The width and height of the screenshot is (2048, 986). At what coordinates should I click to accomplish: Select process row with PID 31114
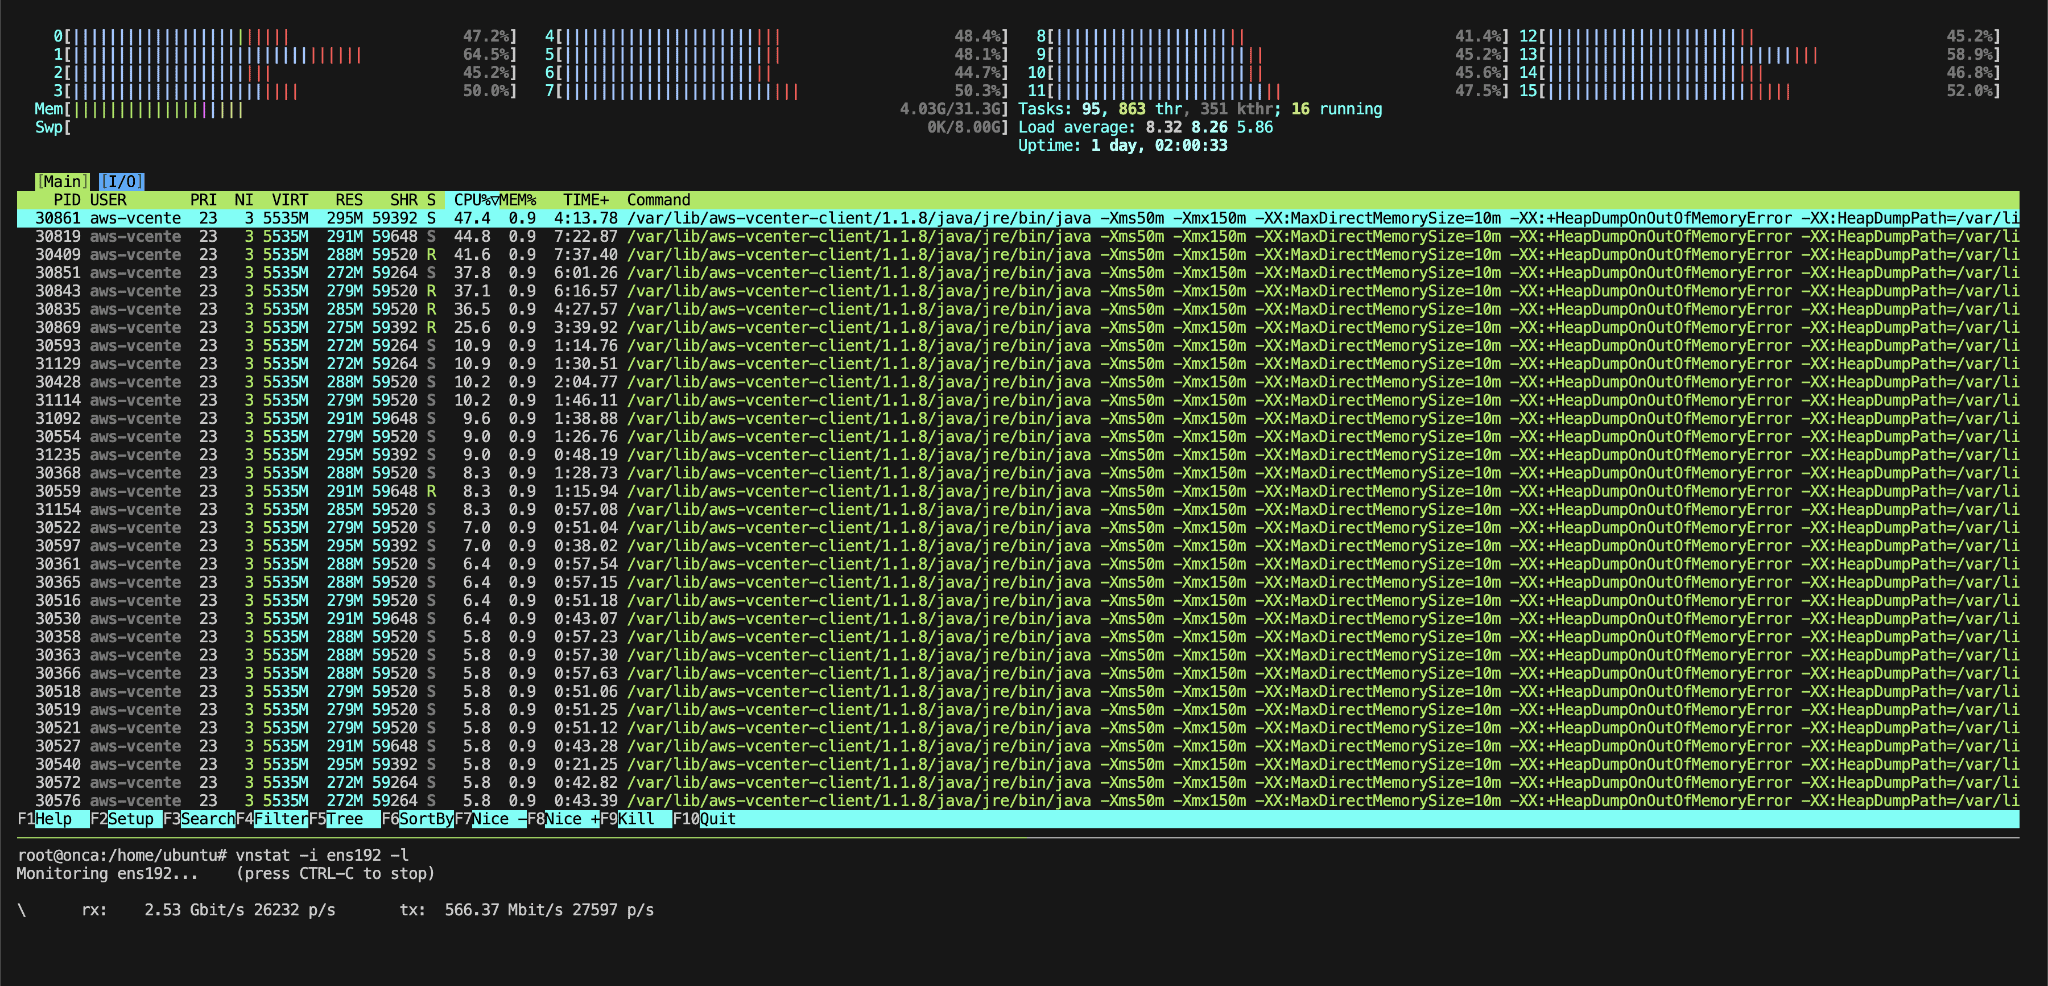pyautogui.click(x=1018, y=400)
